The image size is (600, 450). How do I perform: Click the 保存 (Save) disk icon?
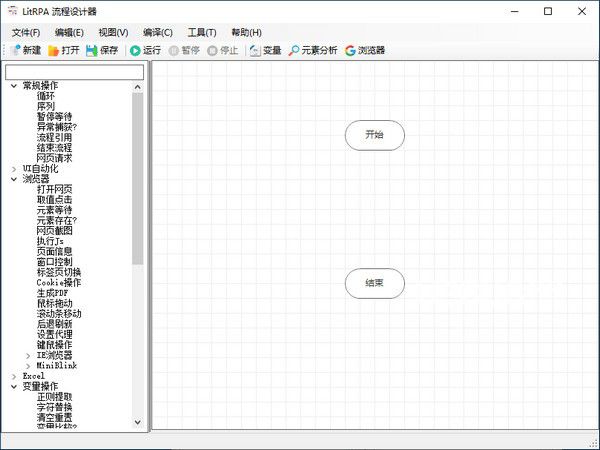pos(91,51)
